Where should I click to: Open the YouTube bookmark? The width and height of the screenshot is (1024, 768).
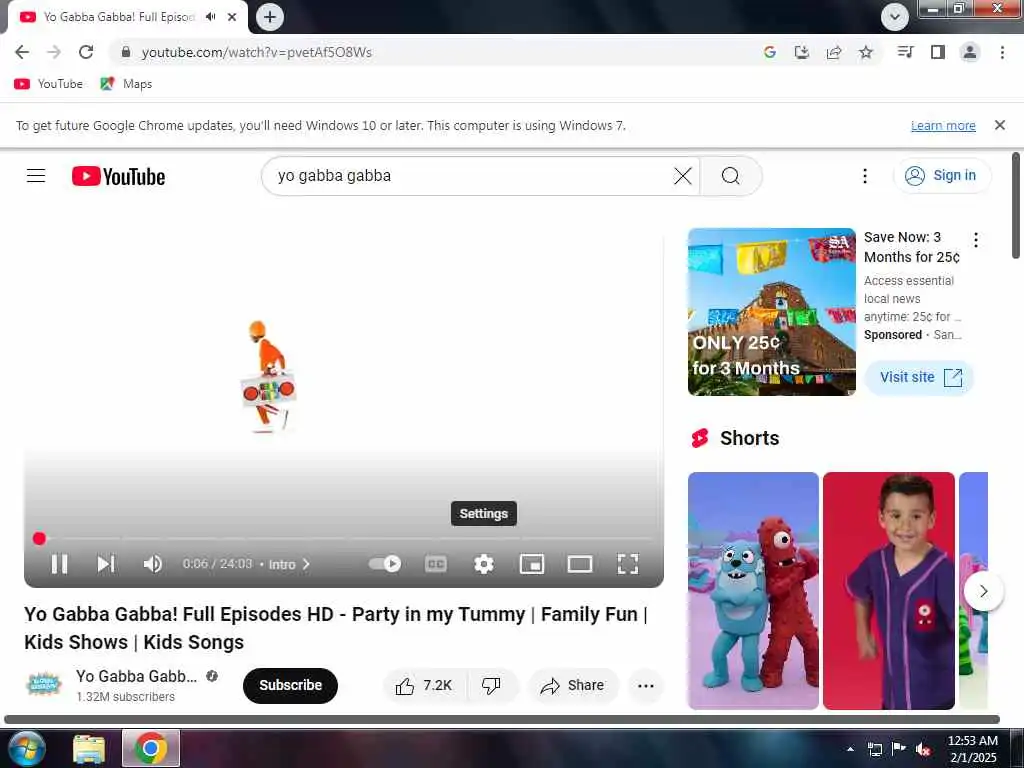49,84
